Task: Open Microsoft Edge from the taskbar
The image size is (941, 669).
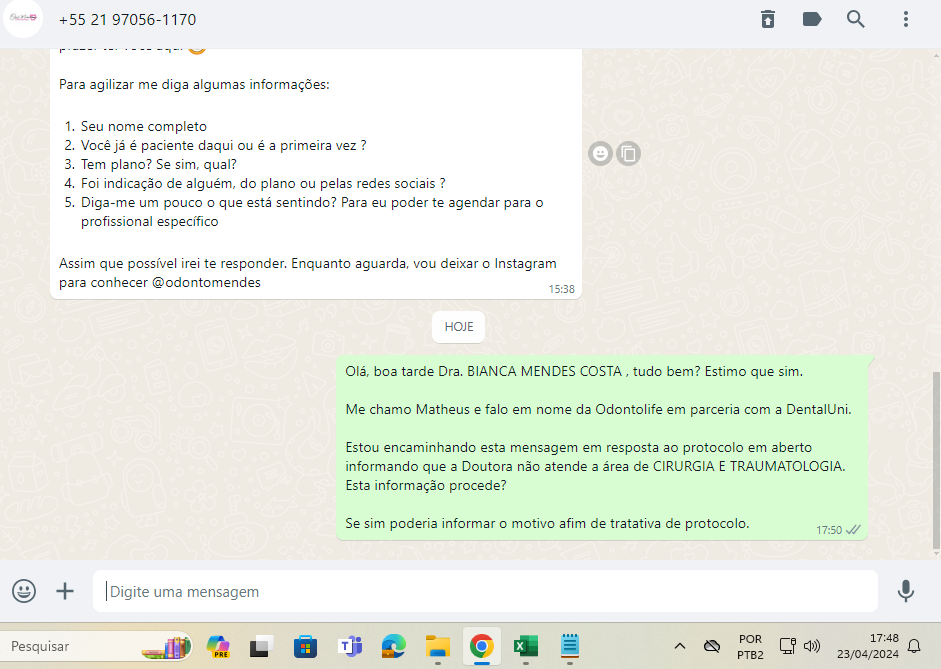Action: click(393, 646)
